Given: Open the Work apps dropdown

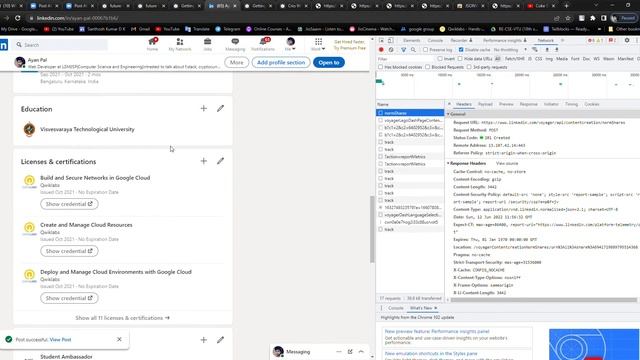Looking at the screenshot, I should coord(318,44).
